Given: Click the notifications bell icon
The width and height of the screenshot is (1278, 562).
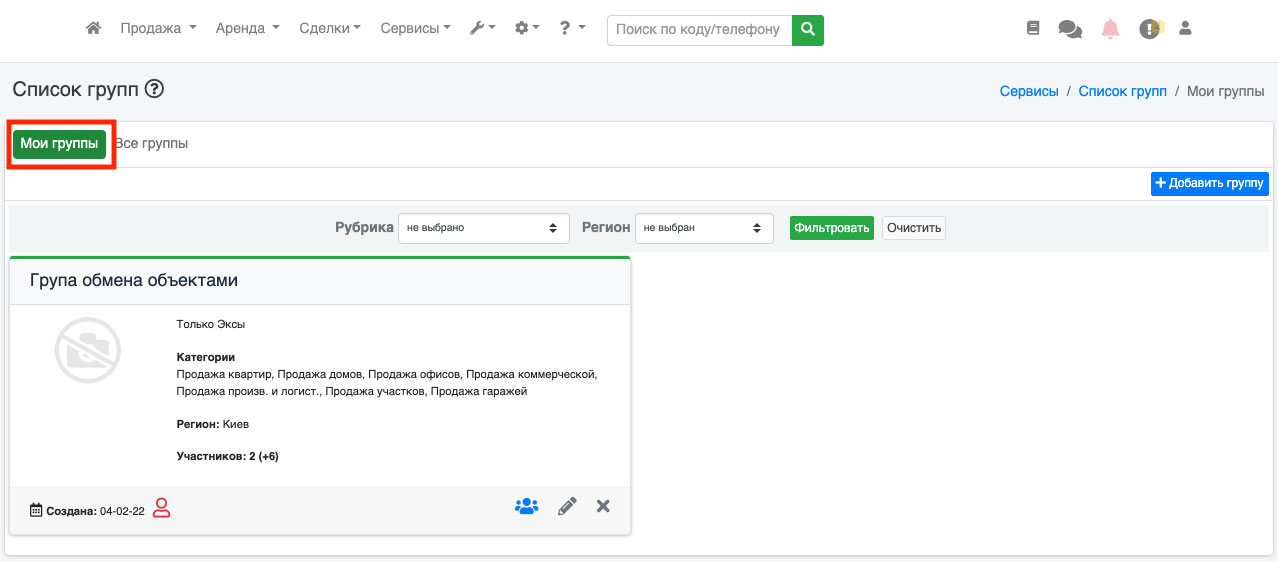Looking at the screenshot, I should tap(1110, 29).
